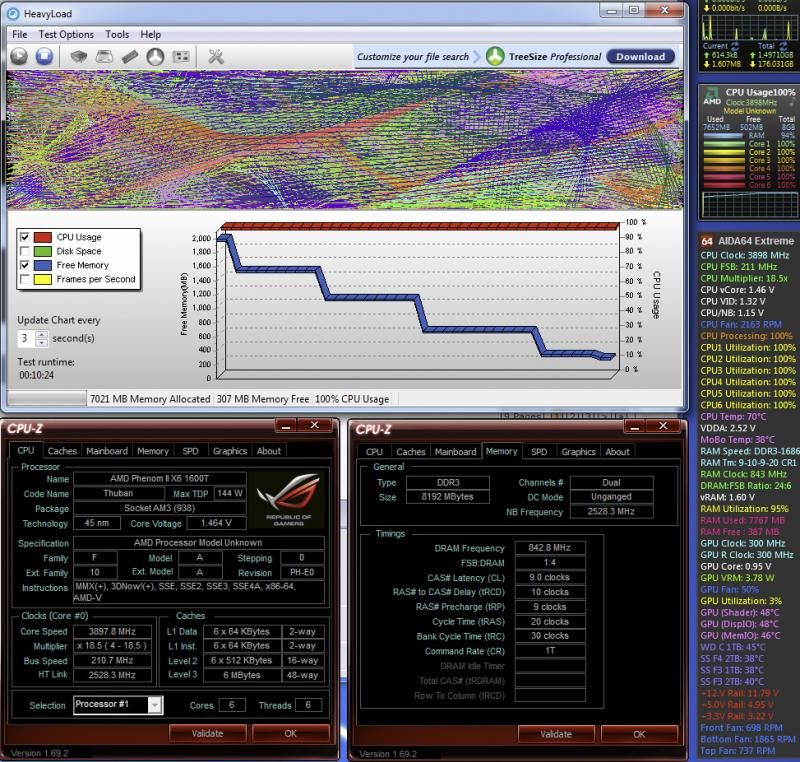The image size is (800, 762).
Task: Click the Stop test icon in toolbar
Action: (44, 56)
